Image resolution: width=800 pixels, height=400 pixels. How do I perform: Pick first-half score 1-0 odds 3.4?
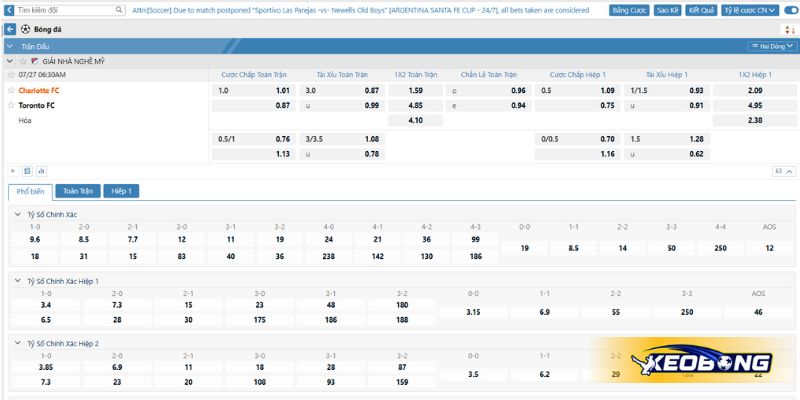[45, 305]
